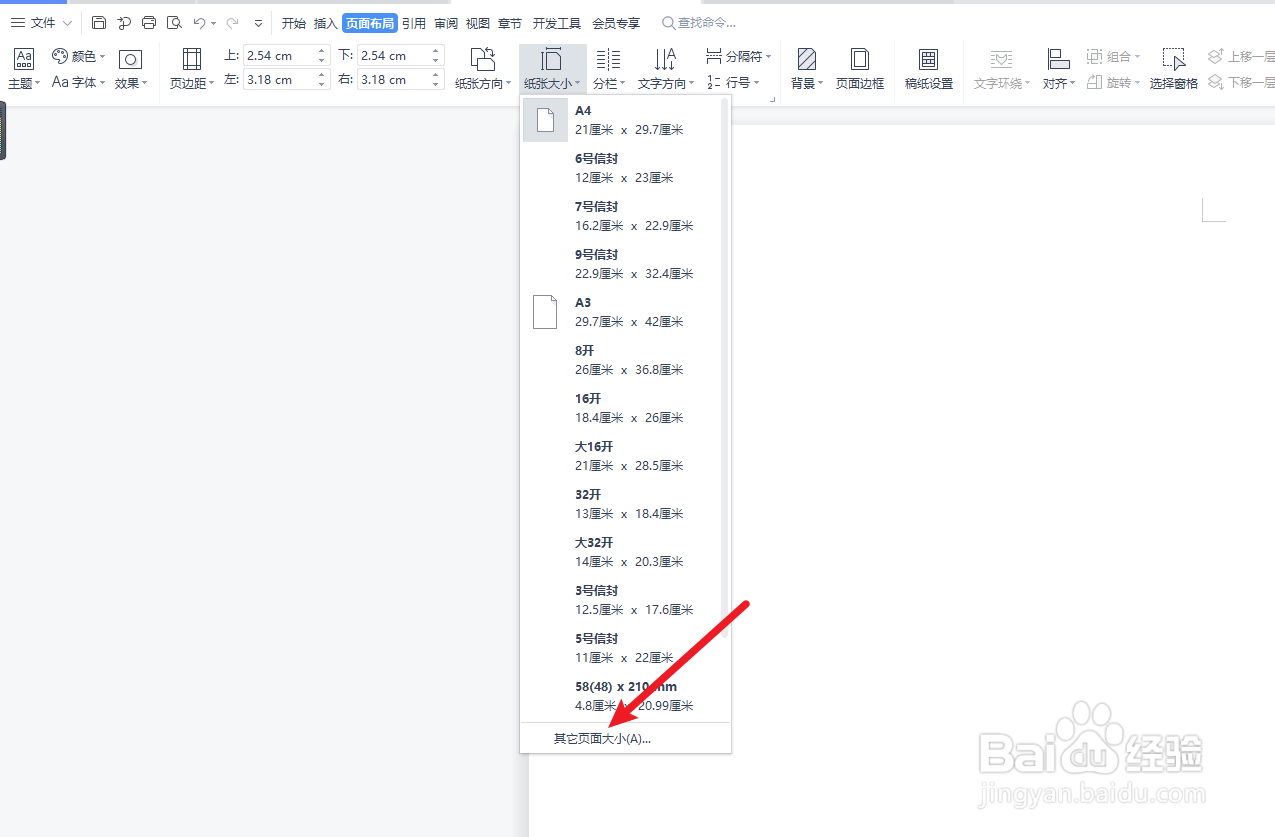The image size is (1275, 837).
Task: Select 3号信封 paper size
Action: pos(621,600)
